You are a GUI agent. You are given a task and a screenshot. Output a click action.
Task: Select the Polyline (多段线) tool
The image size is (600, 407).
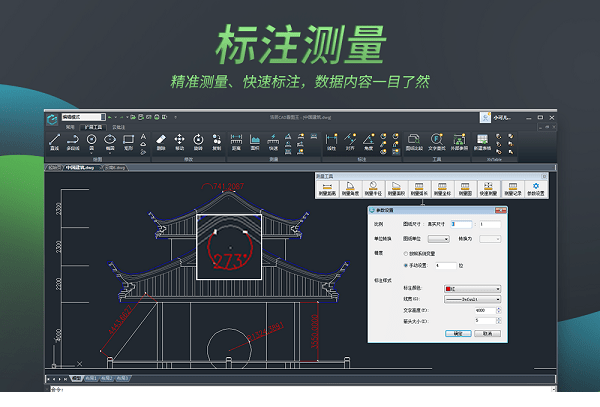pyautogui.click(x=73, y=142)
